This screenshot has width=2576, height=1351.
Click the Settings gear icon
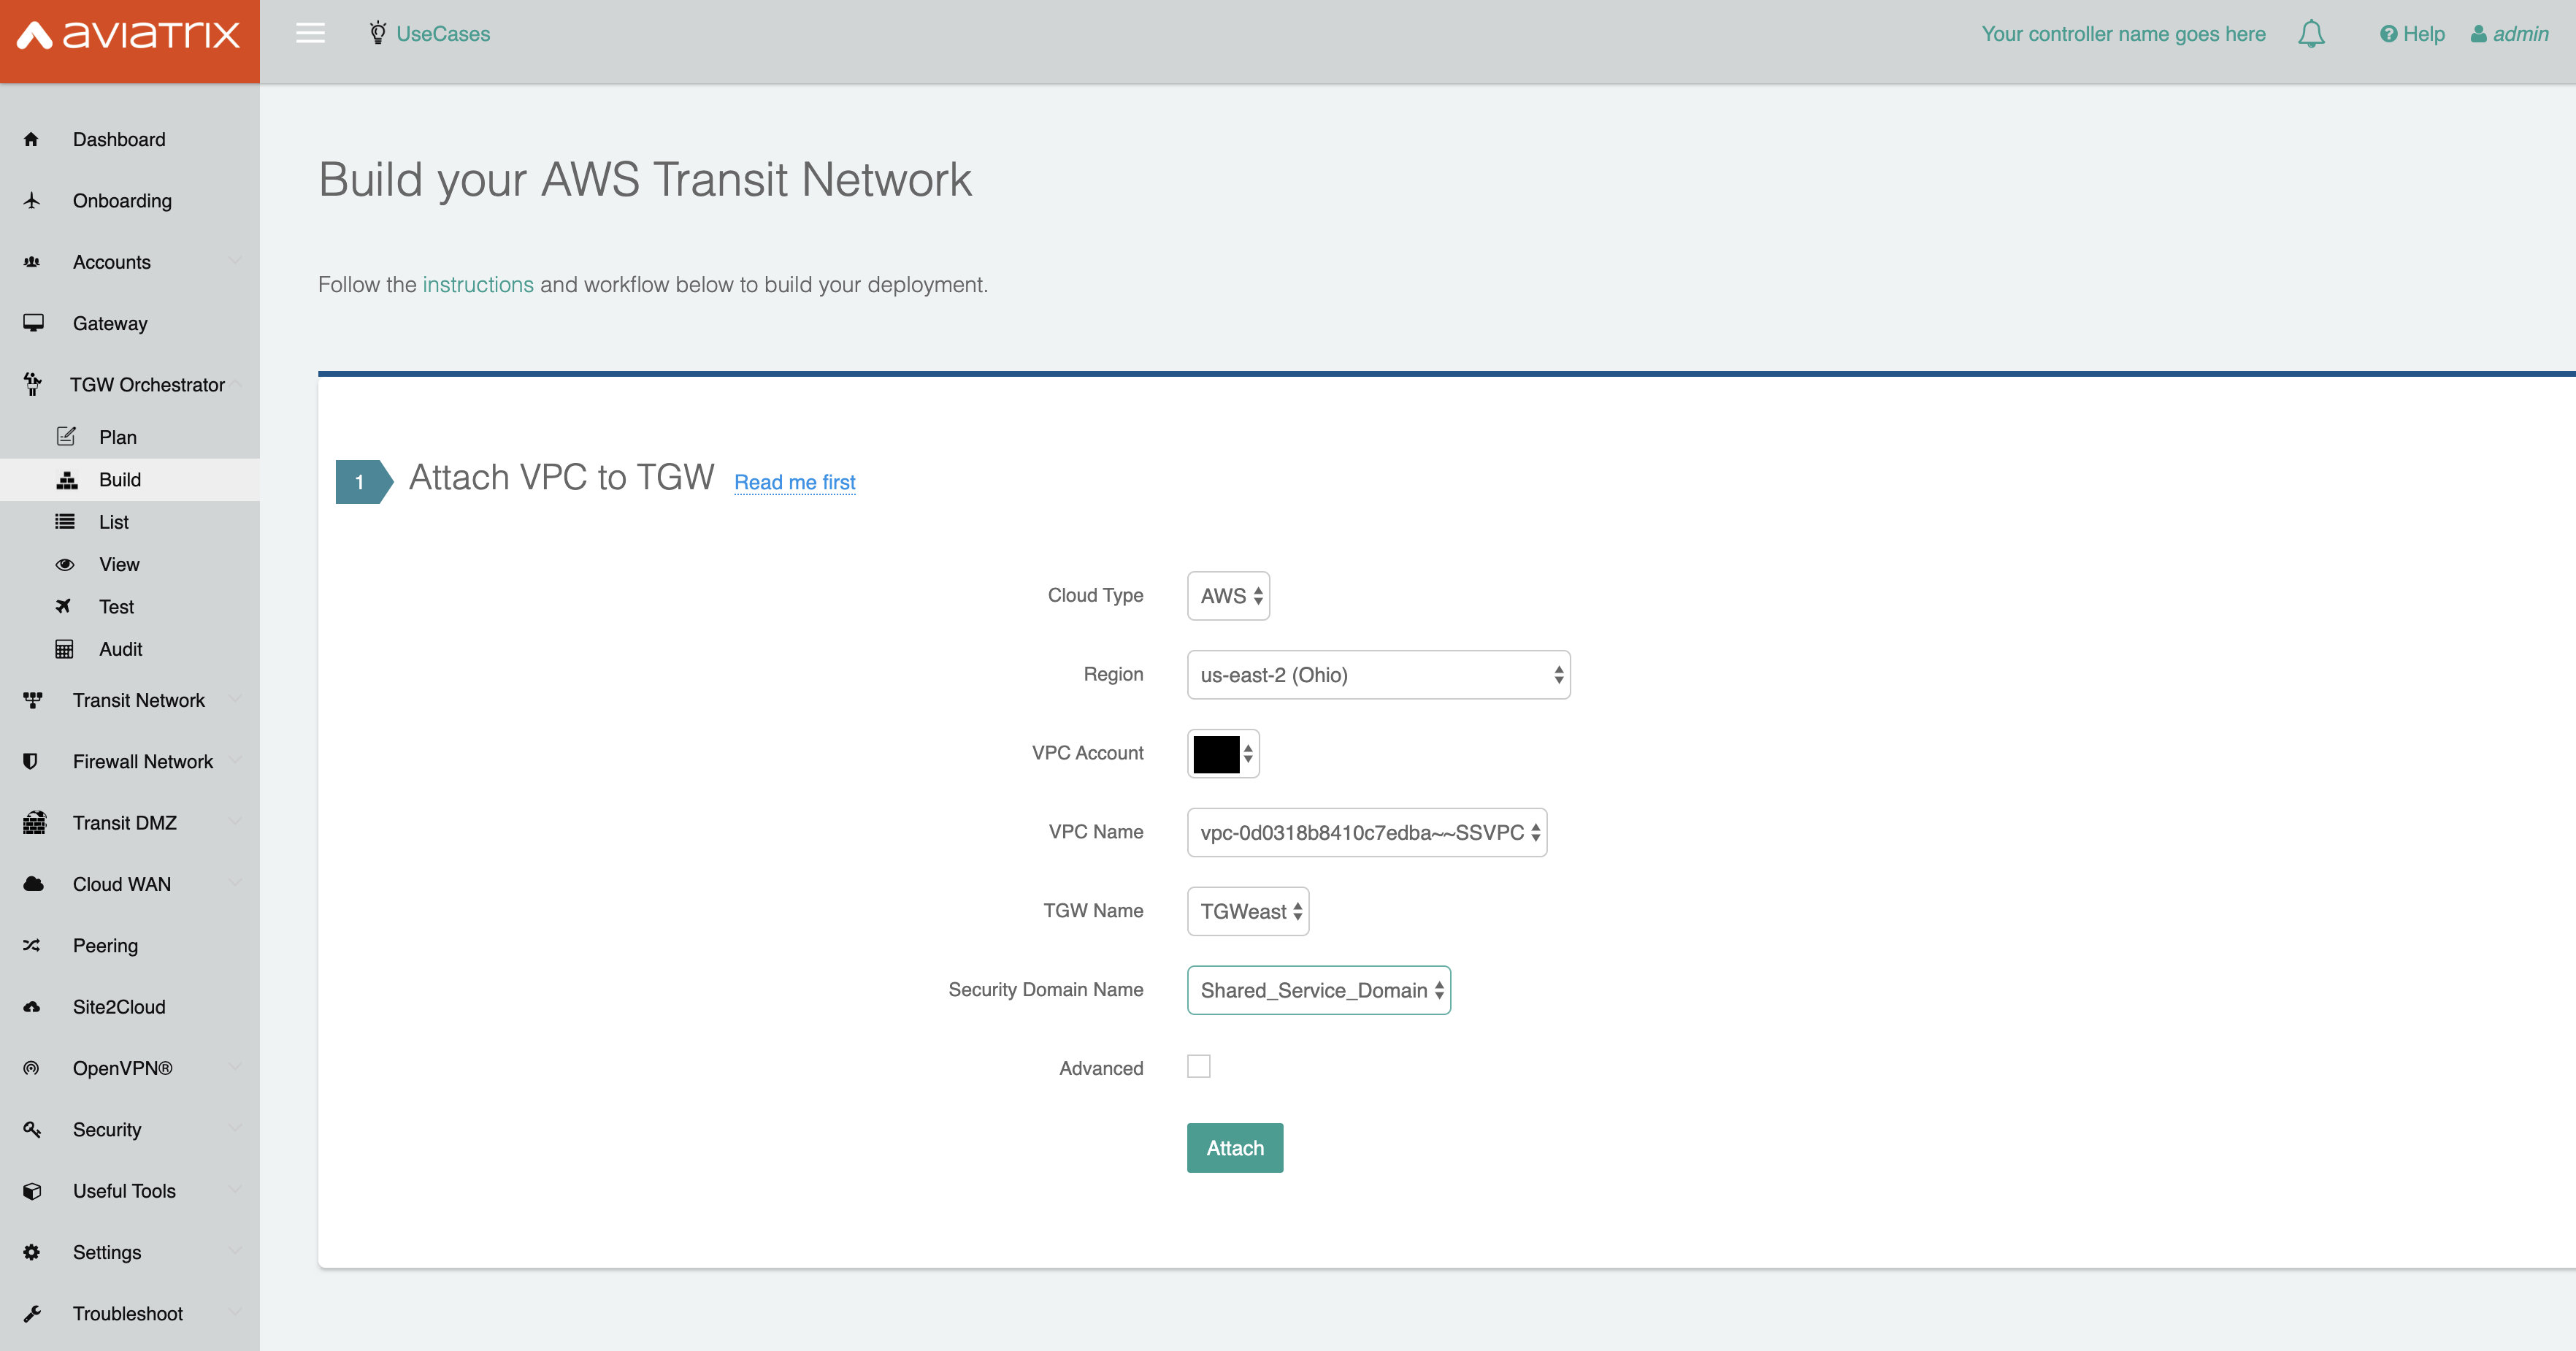coord(32,1252)
